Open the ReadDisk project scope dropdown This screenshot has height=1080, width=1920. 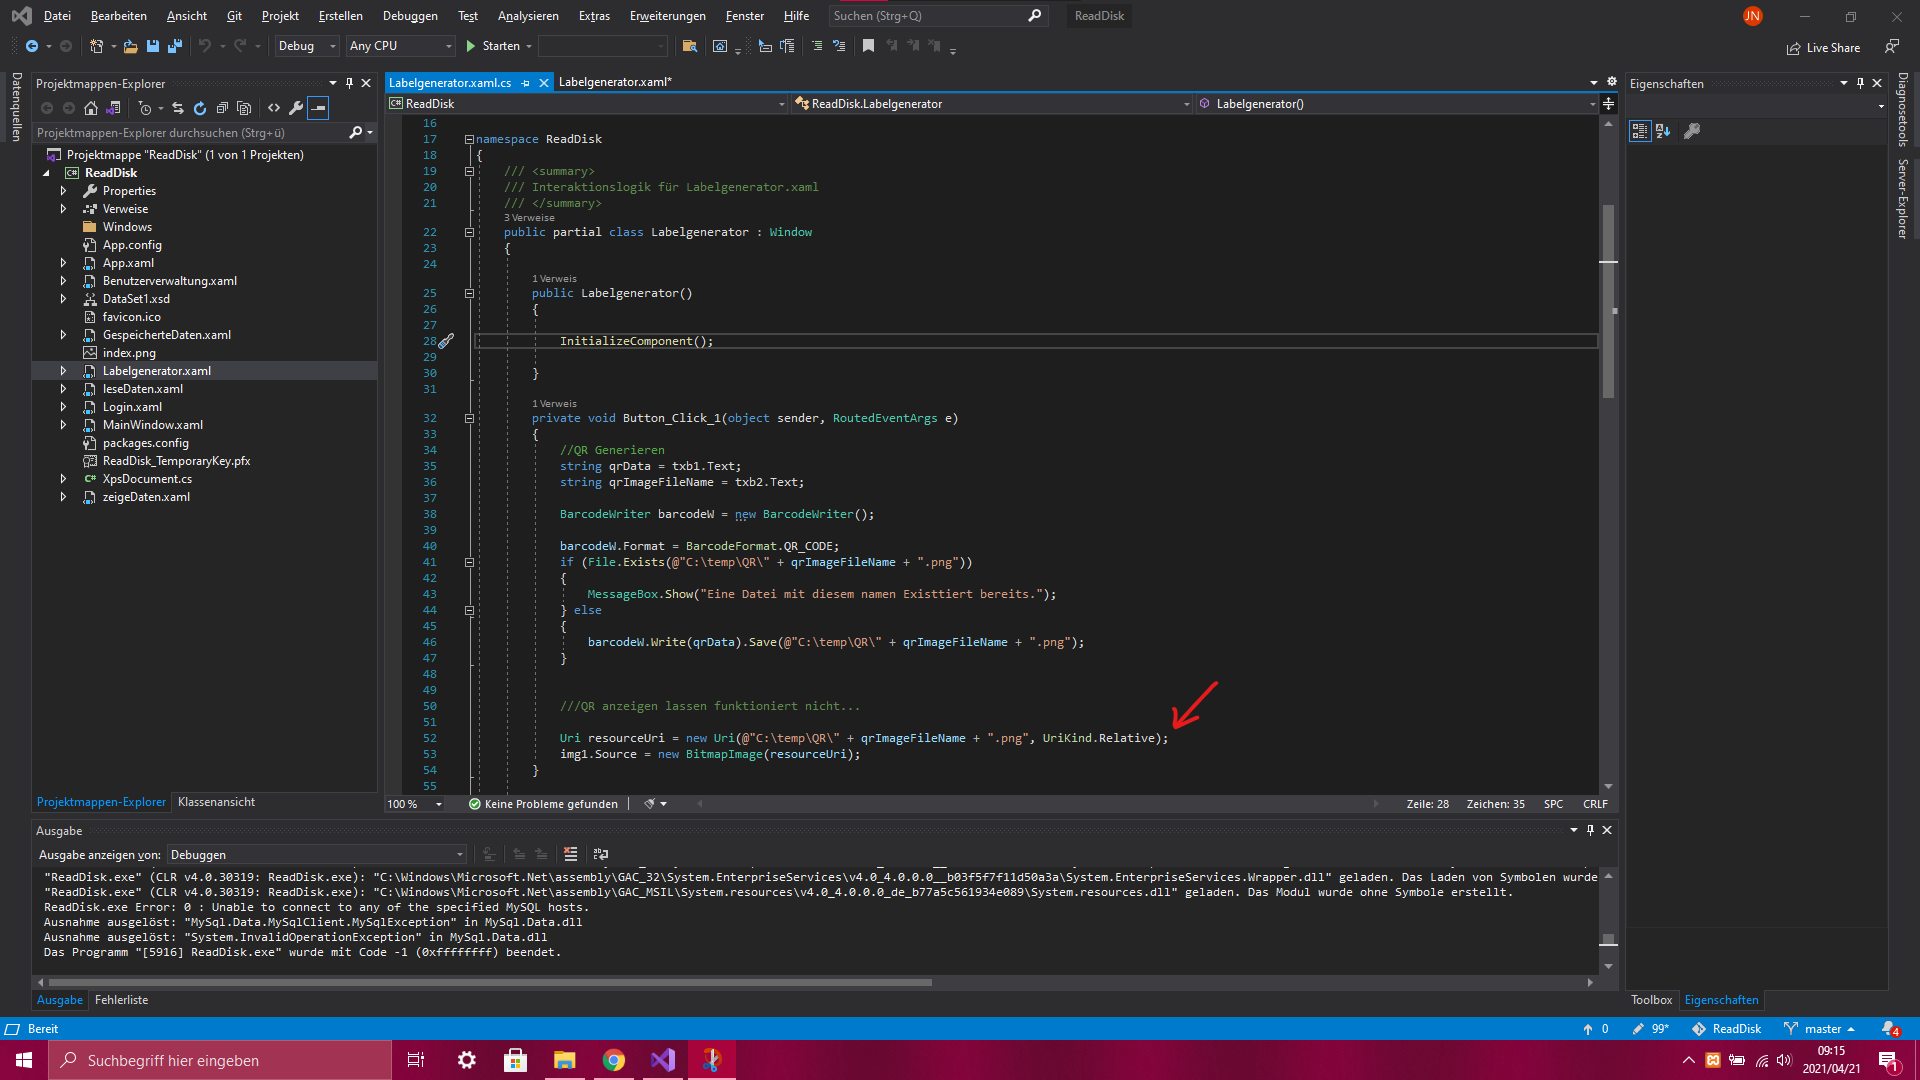(x=587, y=104)
